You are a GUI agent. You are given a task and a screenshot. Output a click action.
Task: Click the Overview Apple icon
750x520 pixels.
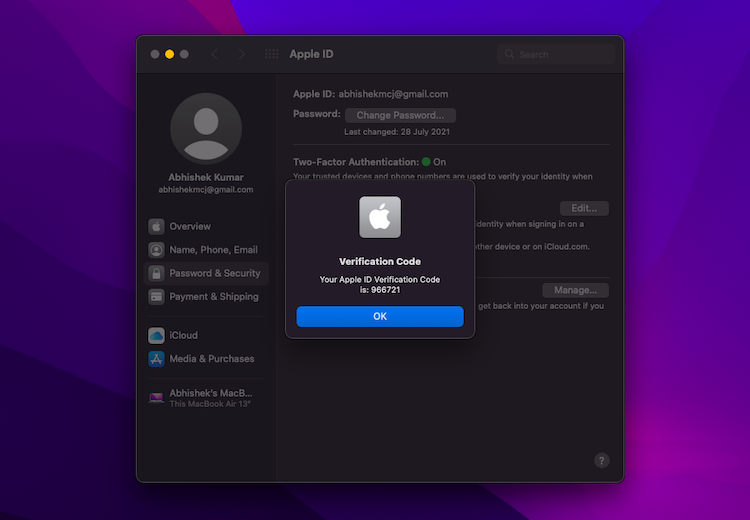[156, 226]
